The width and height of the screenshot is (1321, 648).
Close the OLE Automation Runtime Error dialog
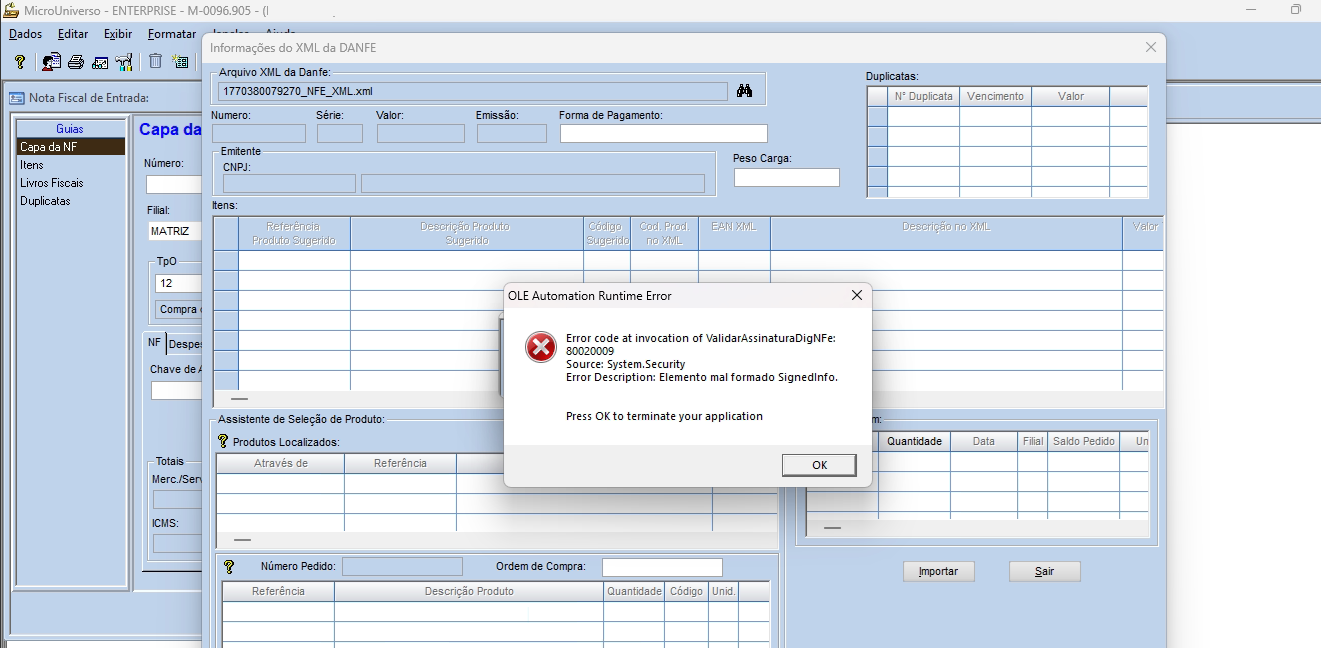point(856,295)
